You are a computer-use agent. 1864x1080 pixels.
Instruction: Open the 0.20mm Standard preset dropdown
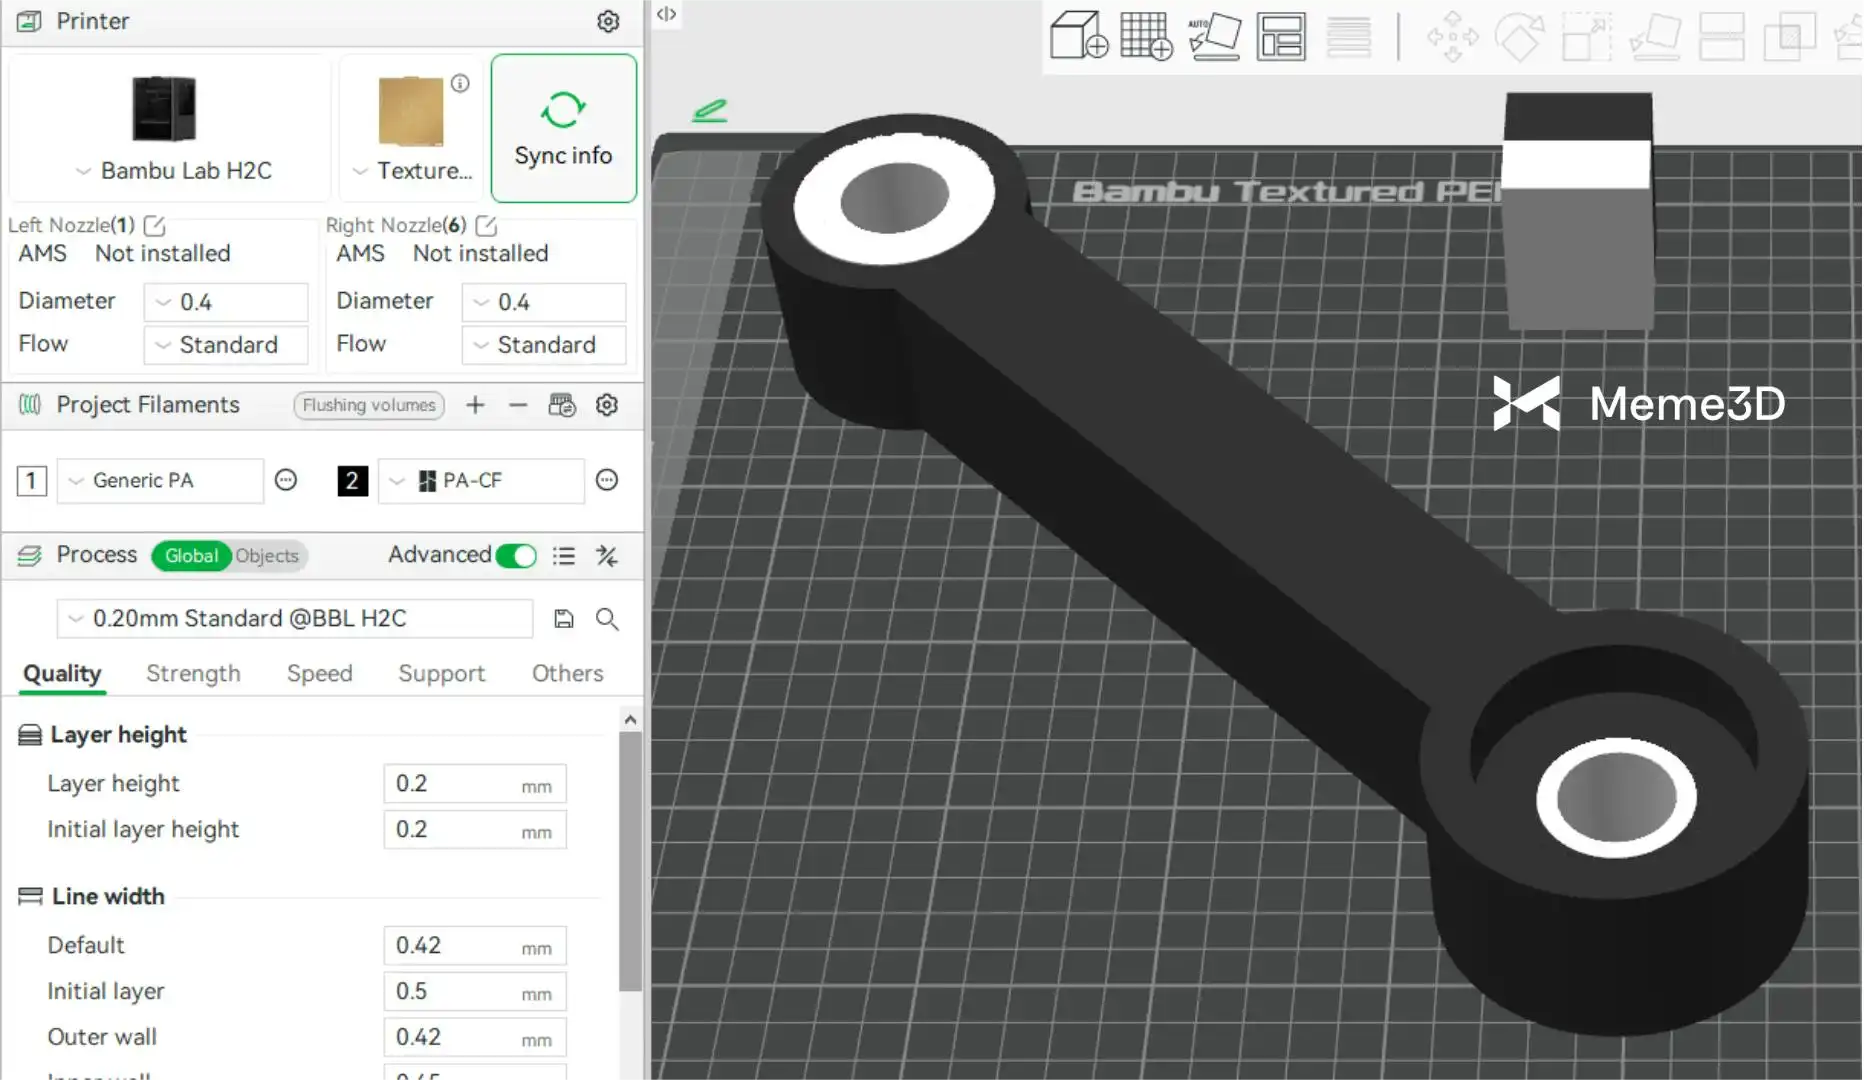pyautogui.click(x=294, y=619)
